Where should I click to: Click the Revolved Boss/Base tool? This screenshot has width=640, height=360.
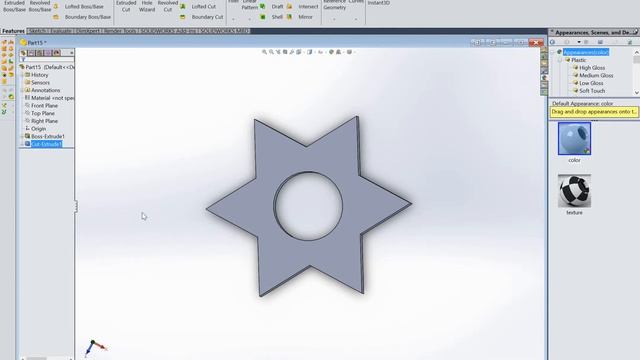coord(40,6)
